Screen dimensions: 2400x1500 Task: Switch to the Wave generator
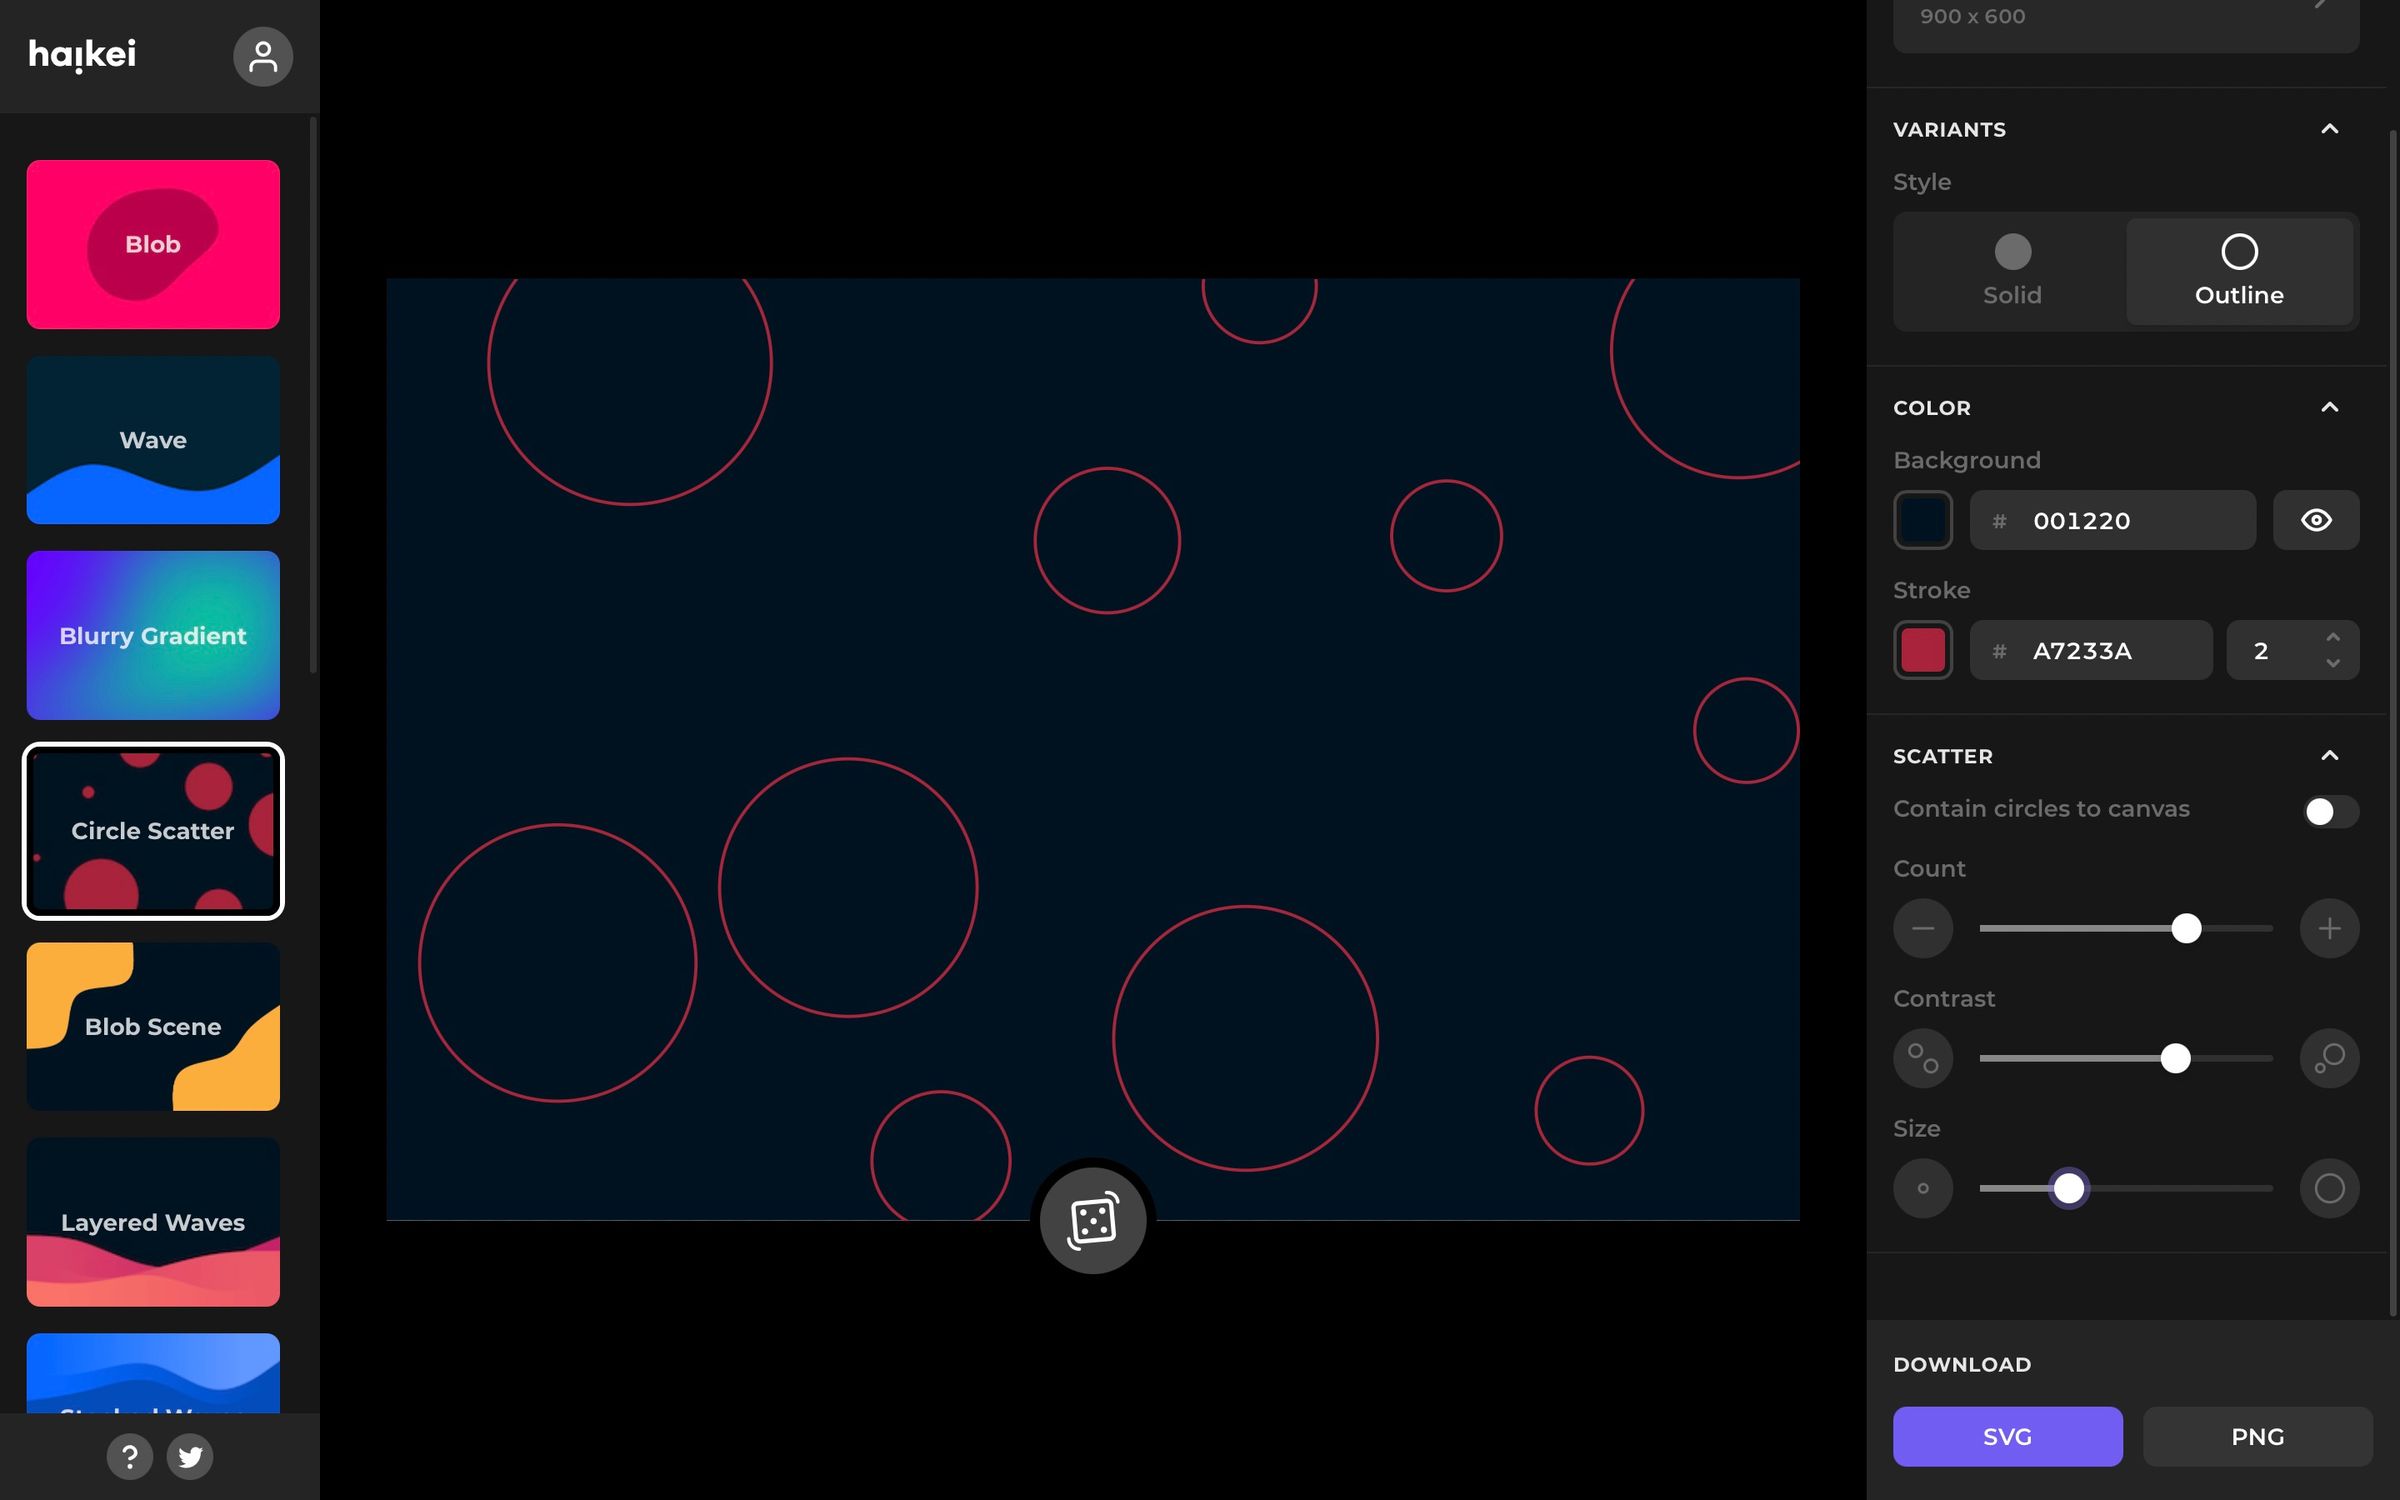click(153, 440)
